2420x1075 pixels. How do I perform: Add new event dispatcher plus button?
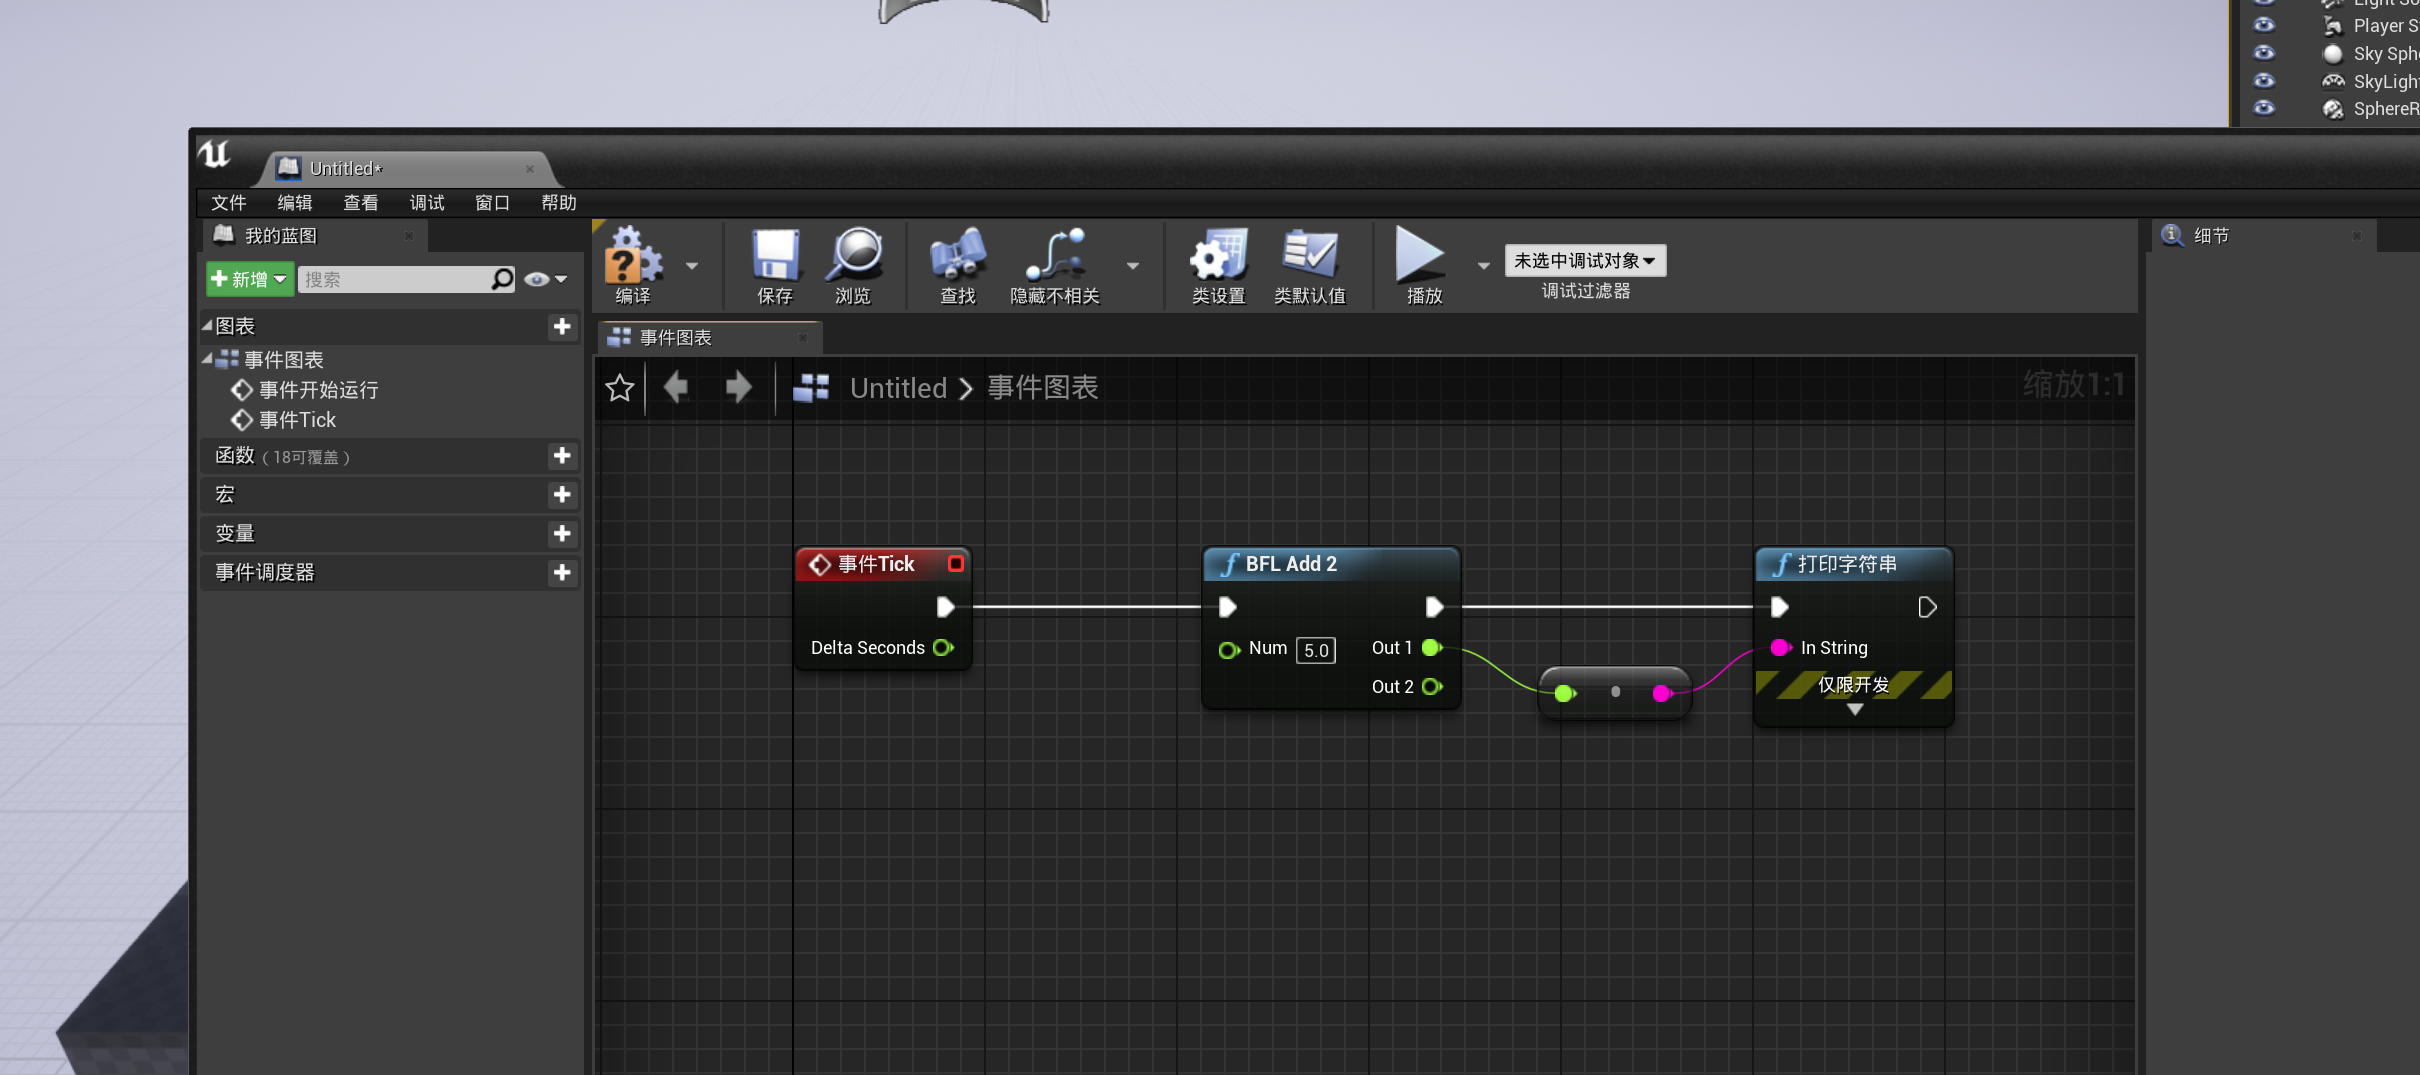point(562,572)
